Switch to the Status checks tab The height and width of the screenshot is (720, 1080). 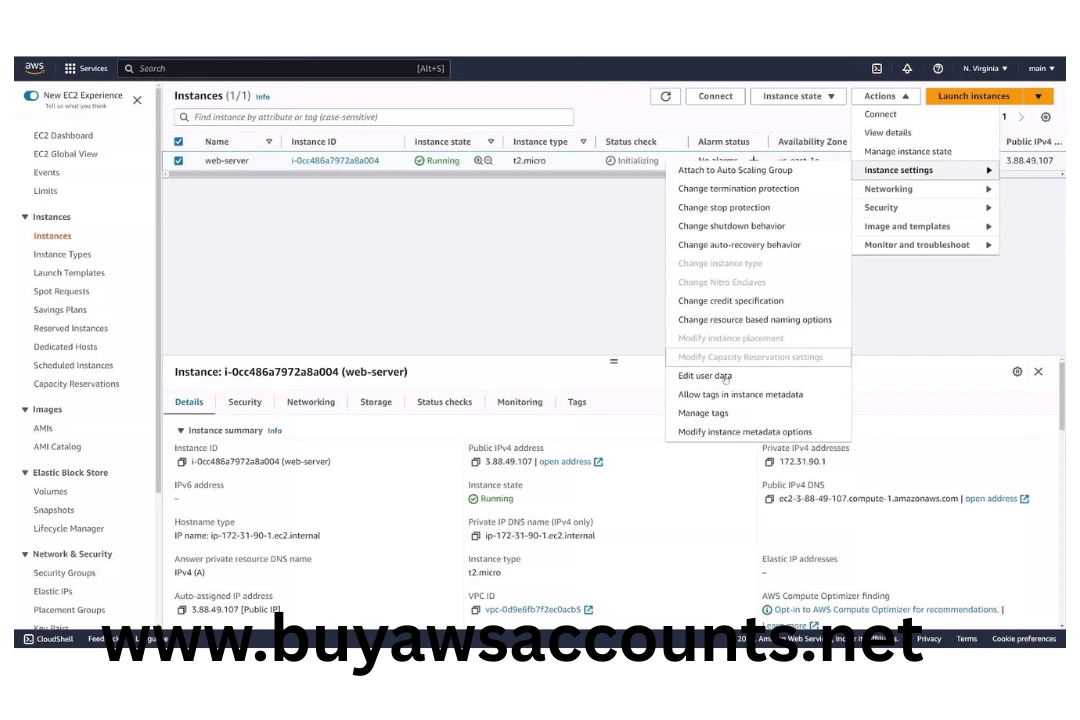(444, 402)
